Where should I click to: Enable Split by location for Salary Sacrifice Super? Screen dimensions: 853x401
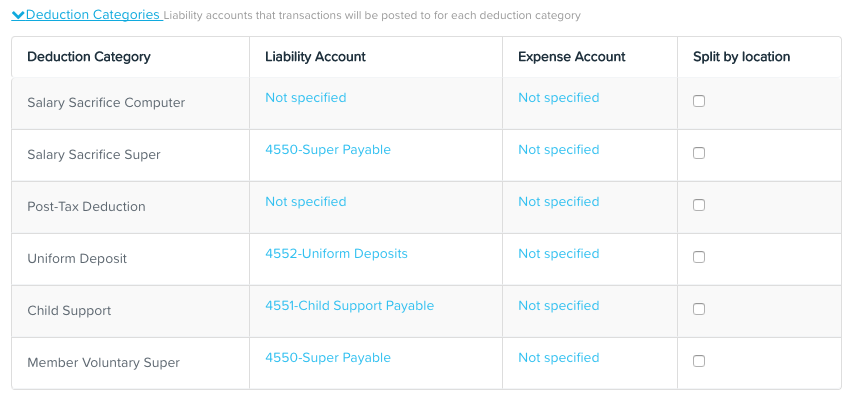click(x=699, y=153)
